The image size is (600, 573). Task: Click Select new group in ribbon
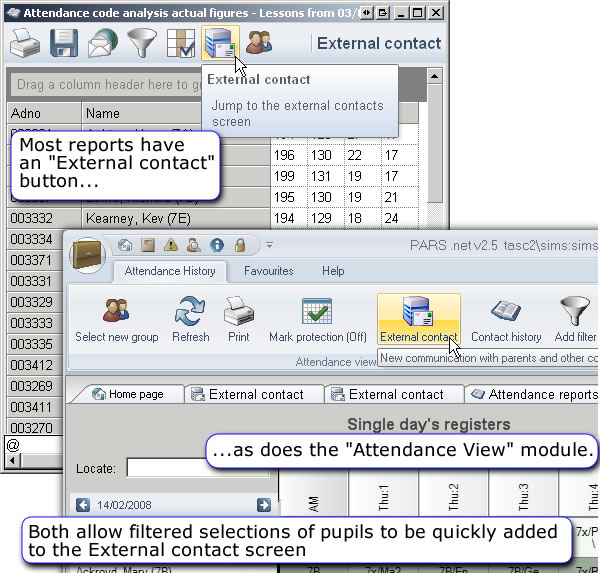pyautogui.click(x=117, y=319)
